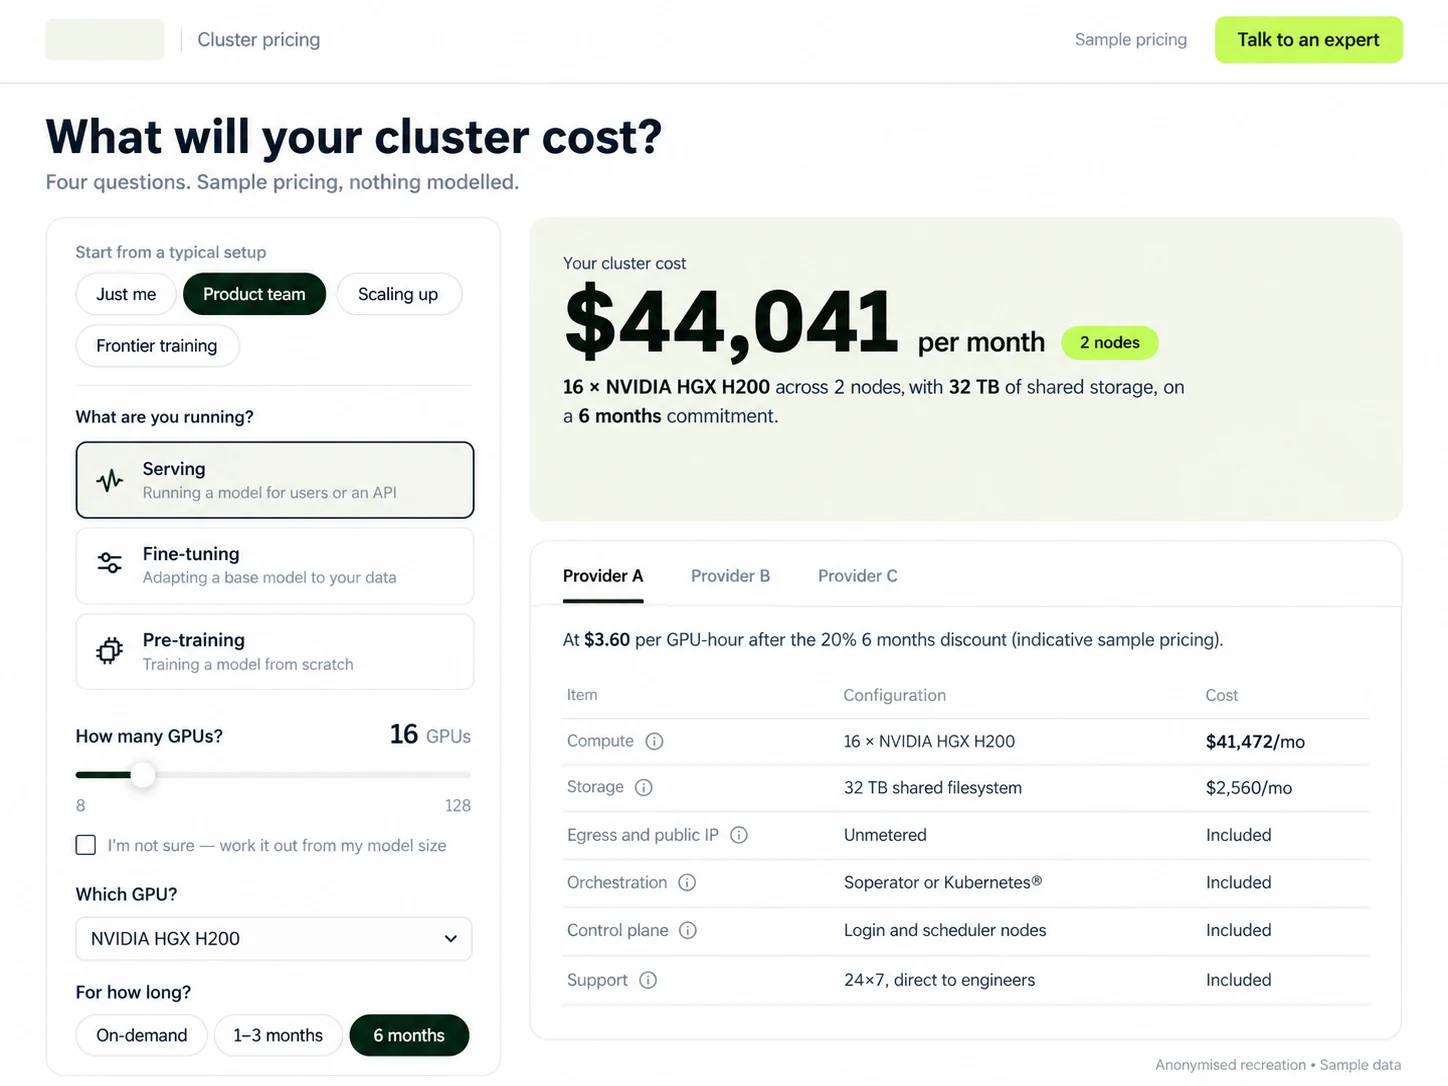Choose the Frontier training preset
1448x1086 pixels.
[x=157, y=346]
